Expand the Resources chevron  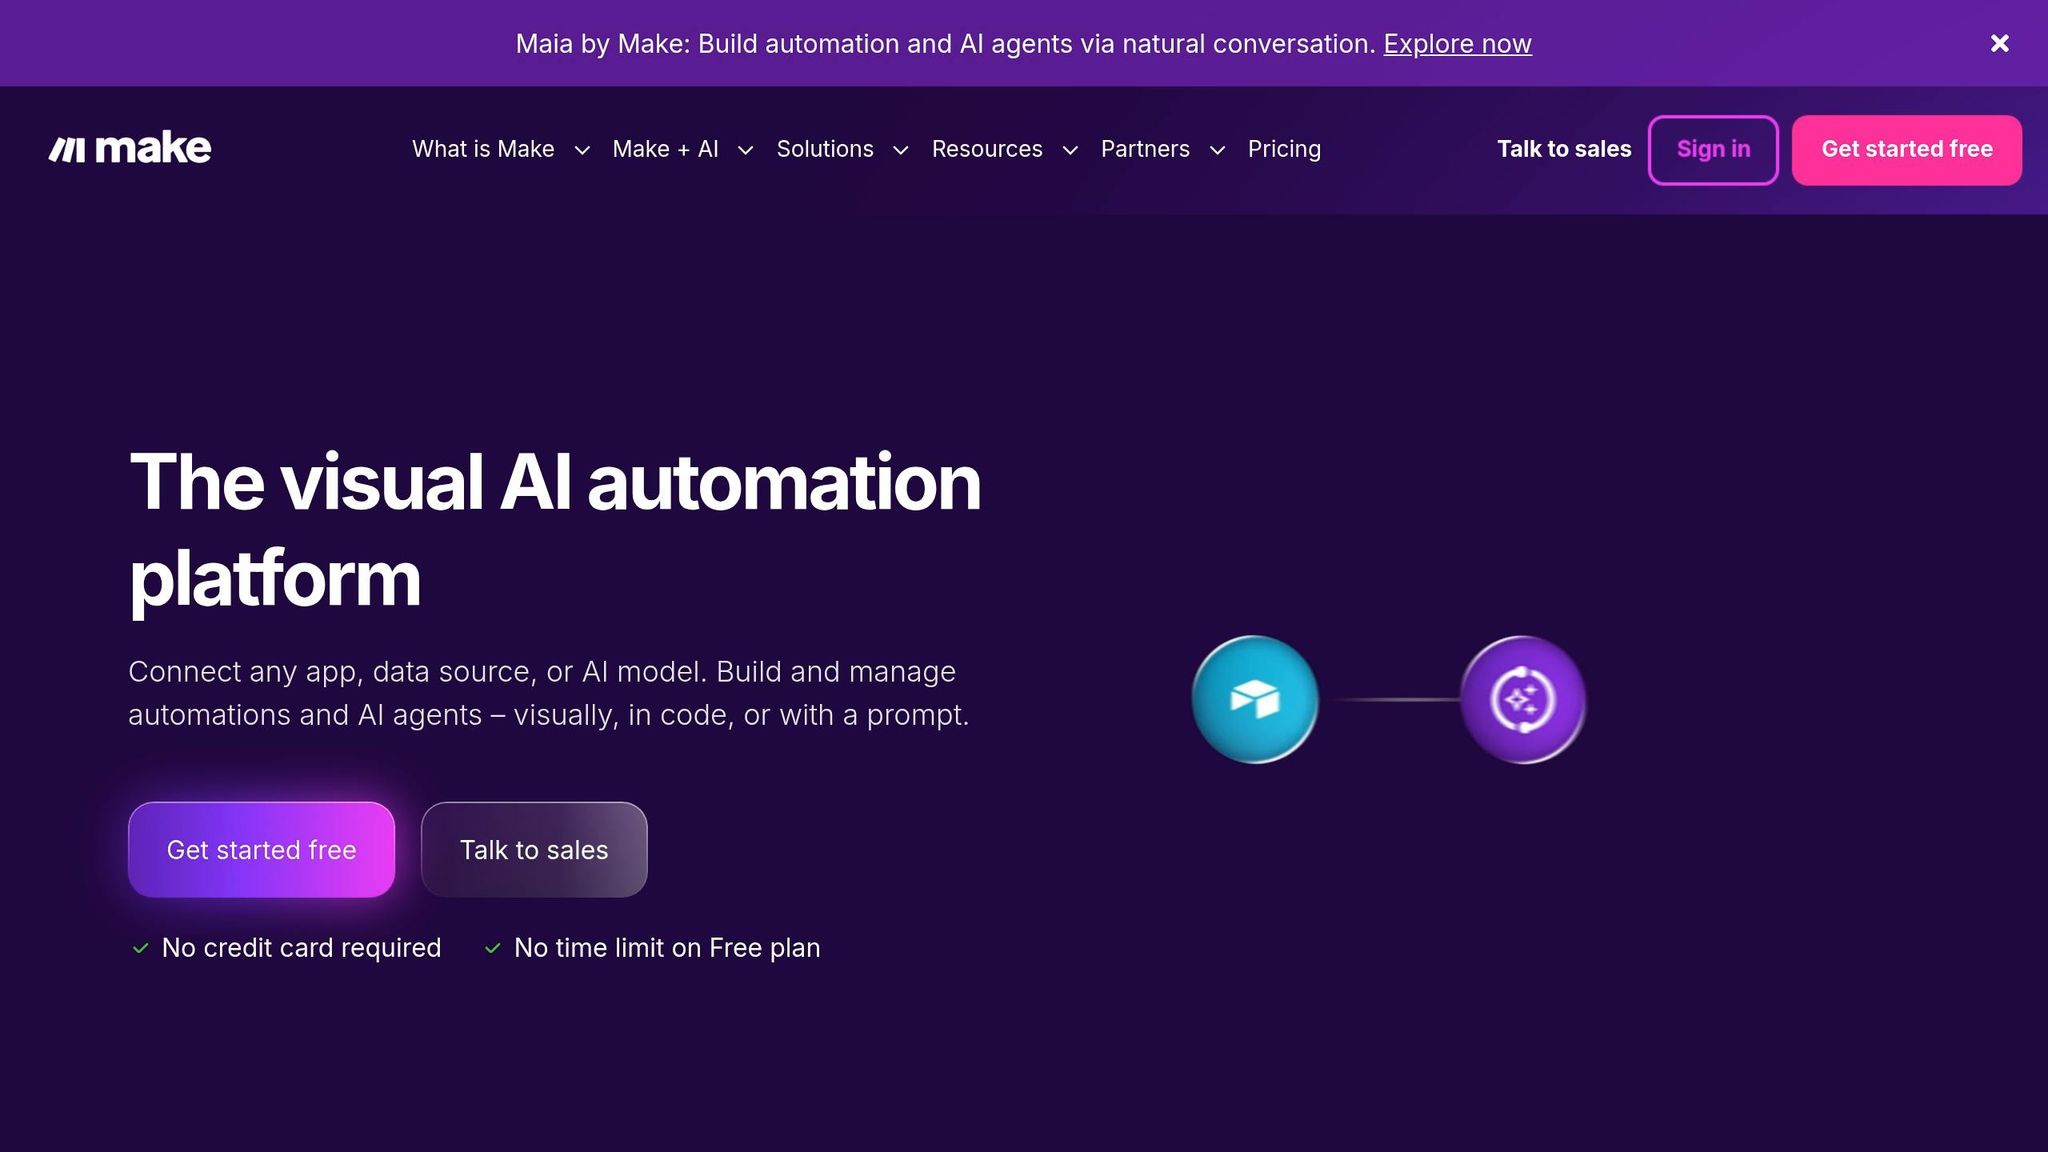pos(1070,150)
